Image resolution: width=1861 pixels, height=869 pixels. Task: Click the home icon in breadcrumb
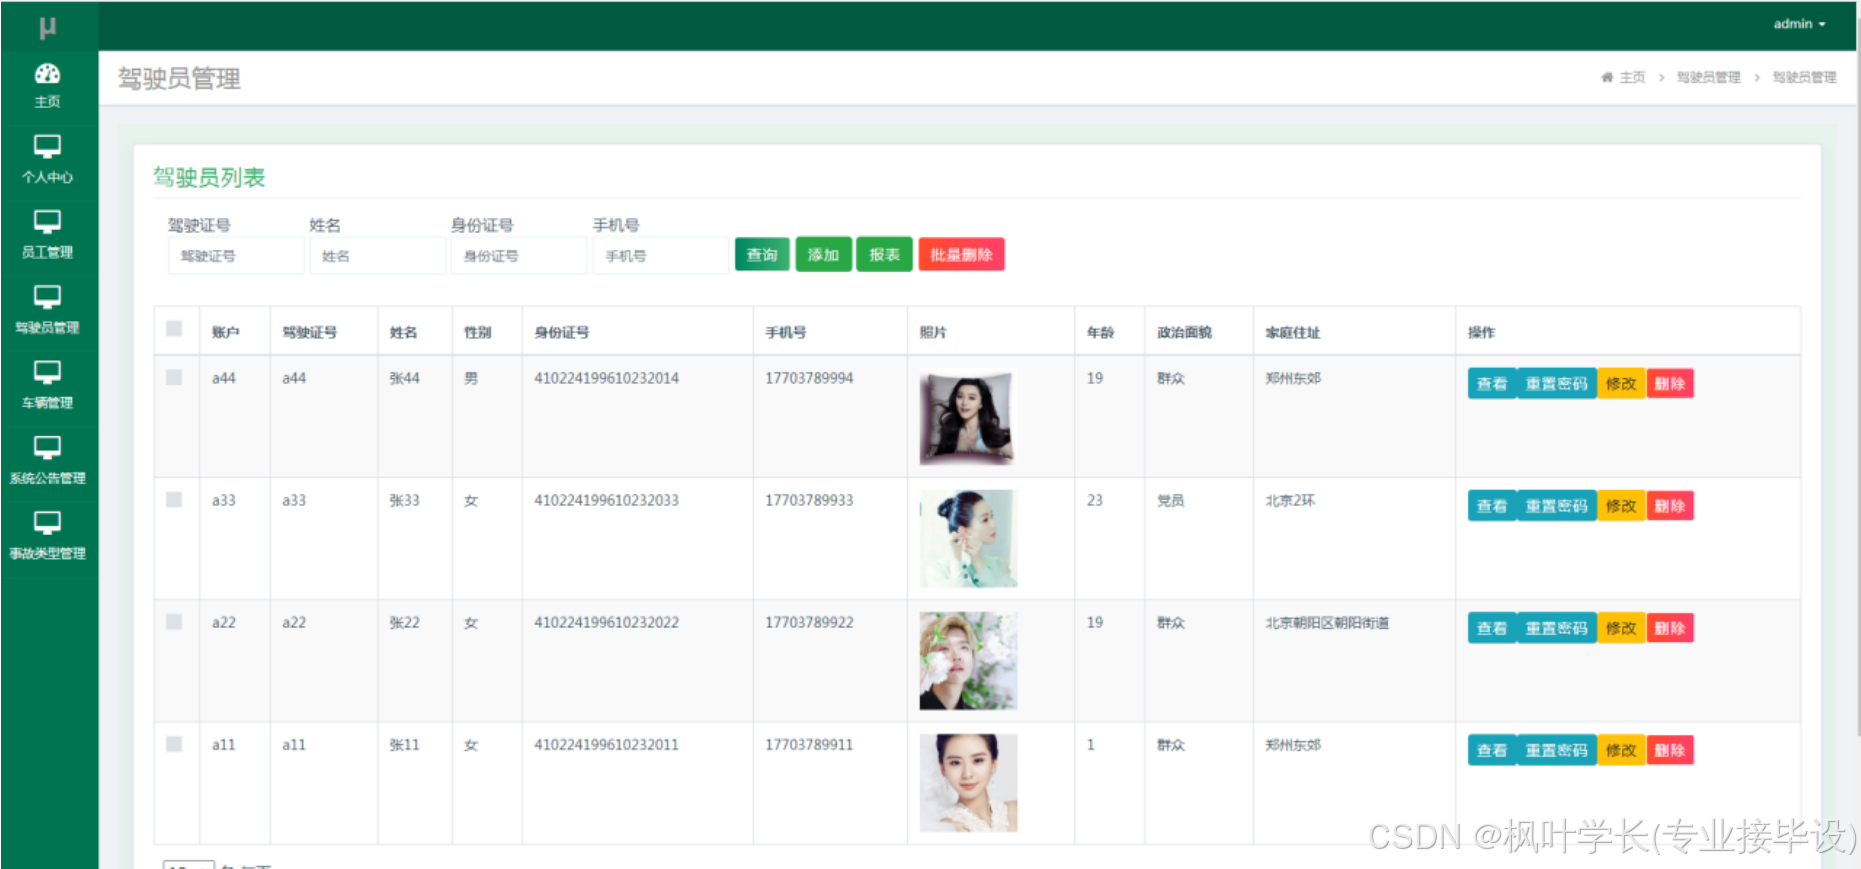tap(1607, 77)
